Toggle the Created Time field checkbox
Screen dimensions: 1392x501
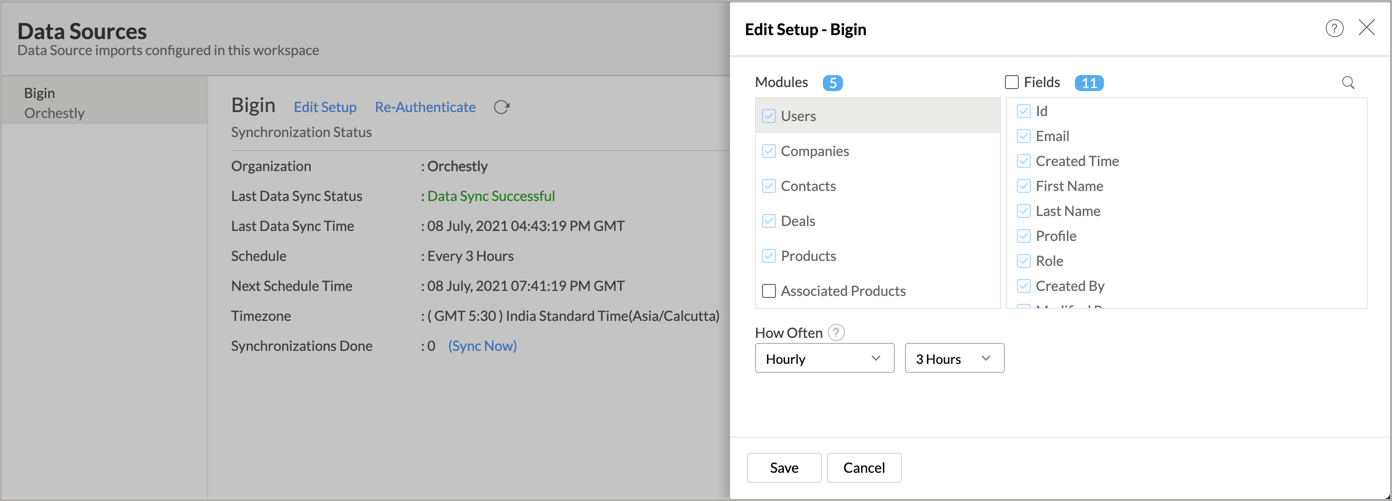1024,161
